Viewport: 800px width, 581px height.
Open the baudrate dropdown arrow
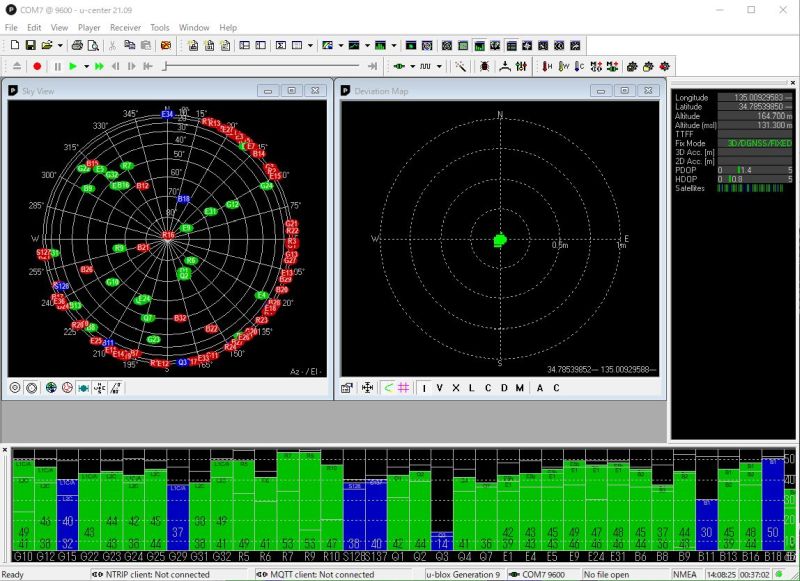point(439,66)
